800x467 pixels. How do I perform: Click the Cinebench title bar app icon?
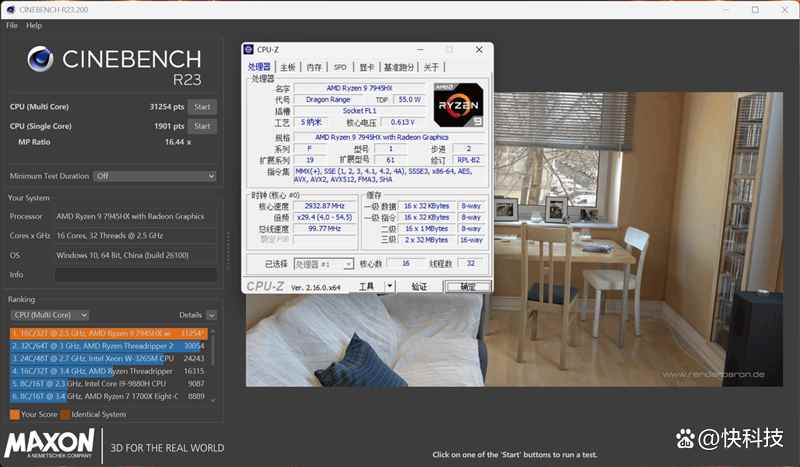click(10, 10)
